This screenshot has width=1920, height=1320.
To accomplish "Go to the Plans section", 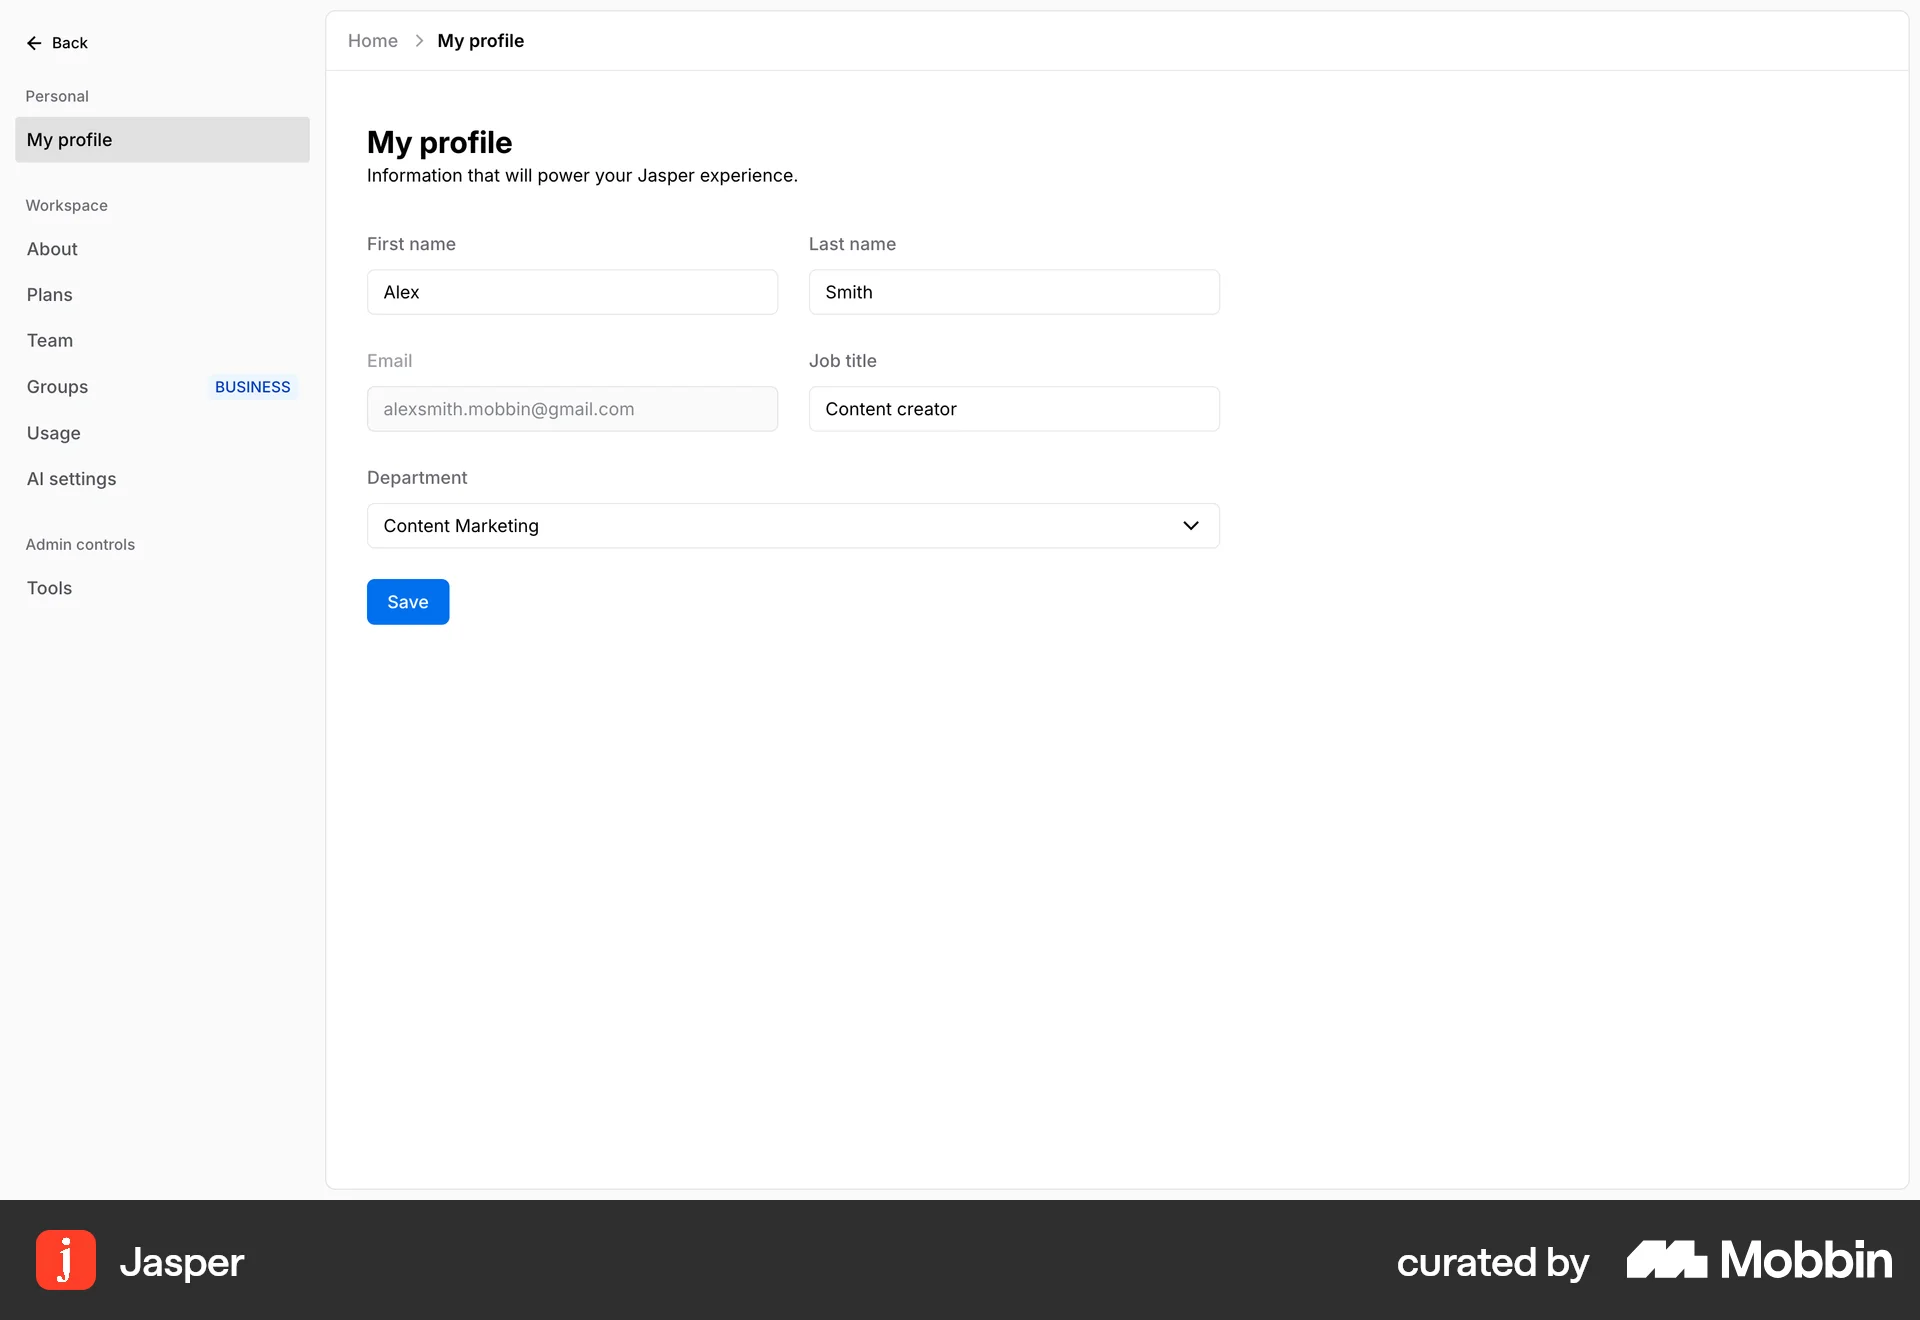I will pyautogui.click(x=50, y=295).
